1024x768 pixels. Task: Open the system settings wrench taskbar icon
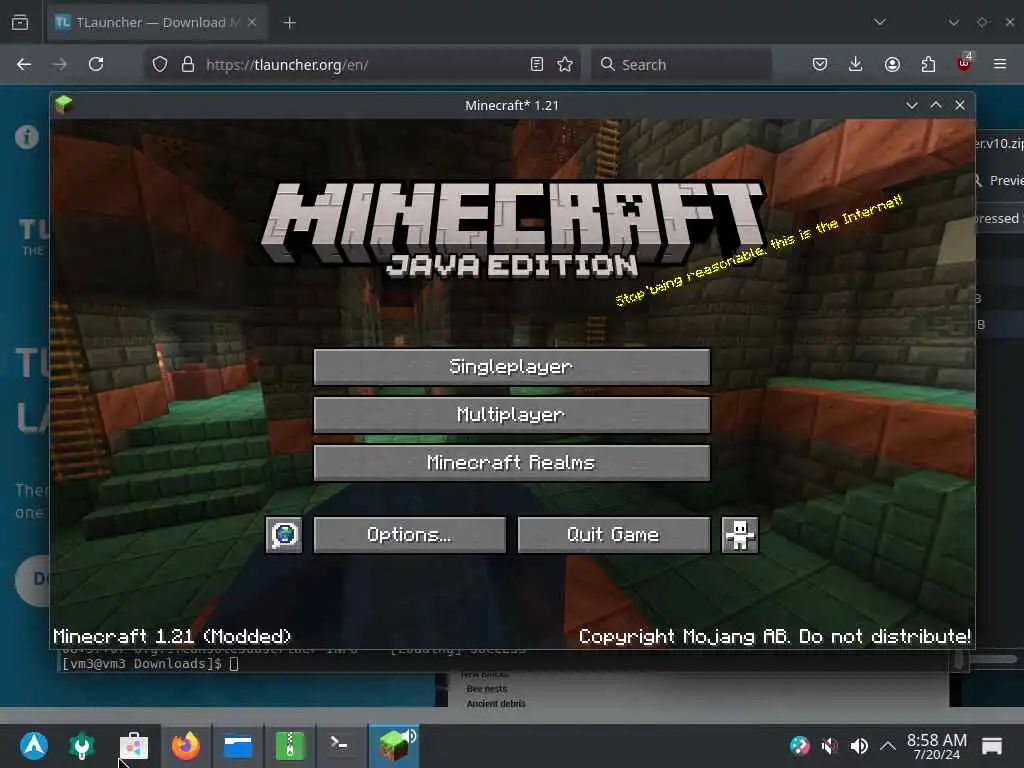click(x=82, y=746)
